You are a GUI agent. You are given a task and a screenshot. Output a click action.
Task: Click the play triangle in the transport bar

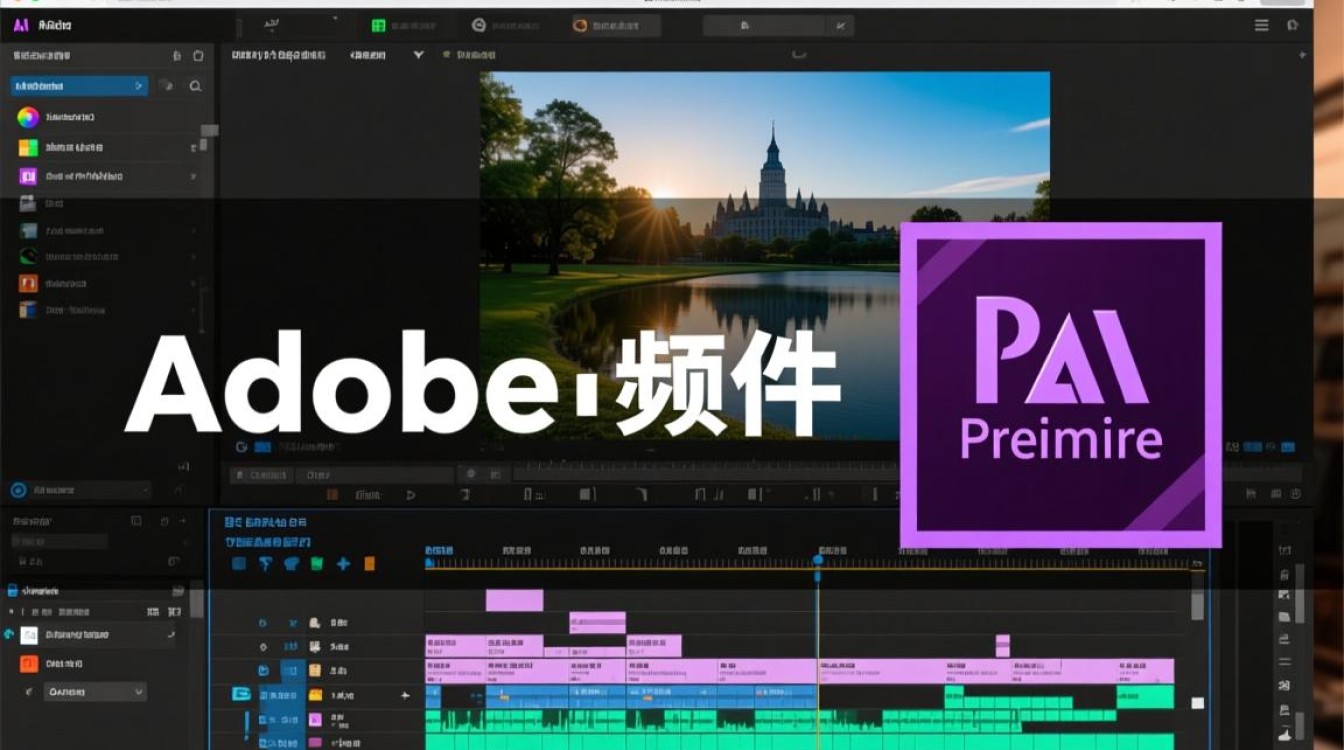coord(410,494)
